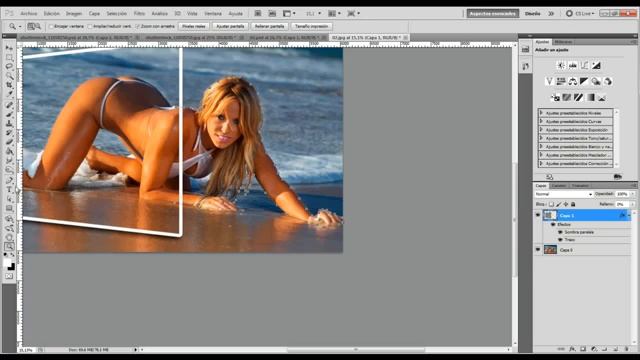Click the Píxeles reales button
This screenshot has height=360, width=640.
click(x=194, y=27)
